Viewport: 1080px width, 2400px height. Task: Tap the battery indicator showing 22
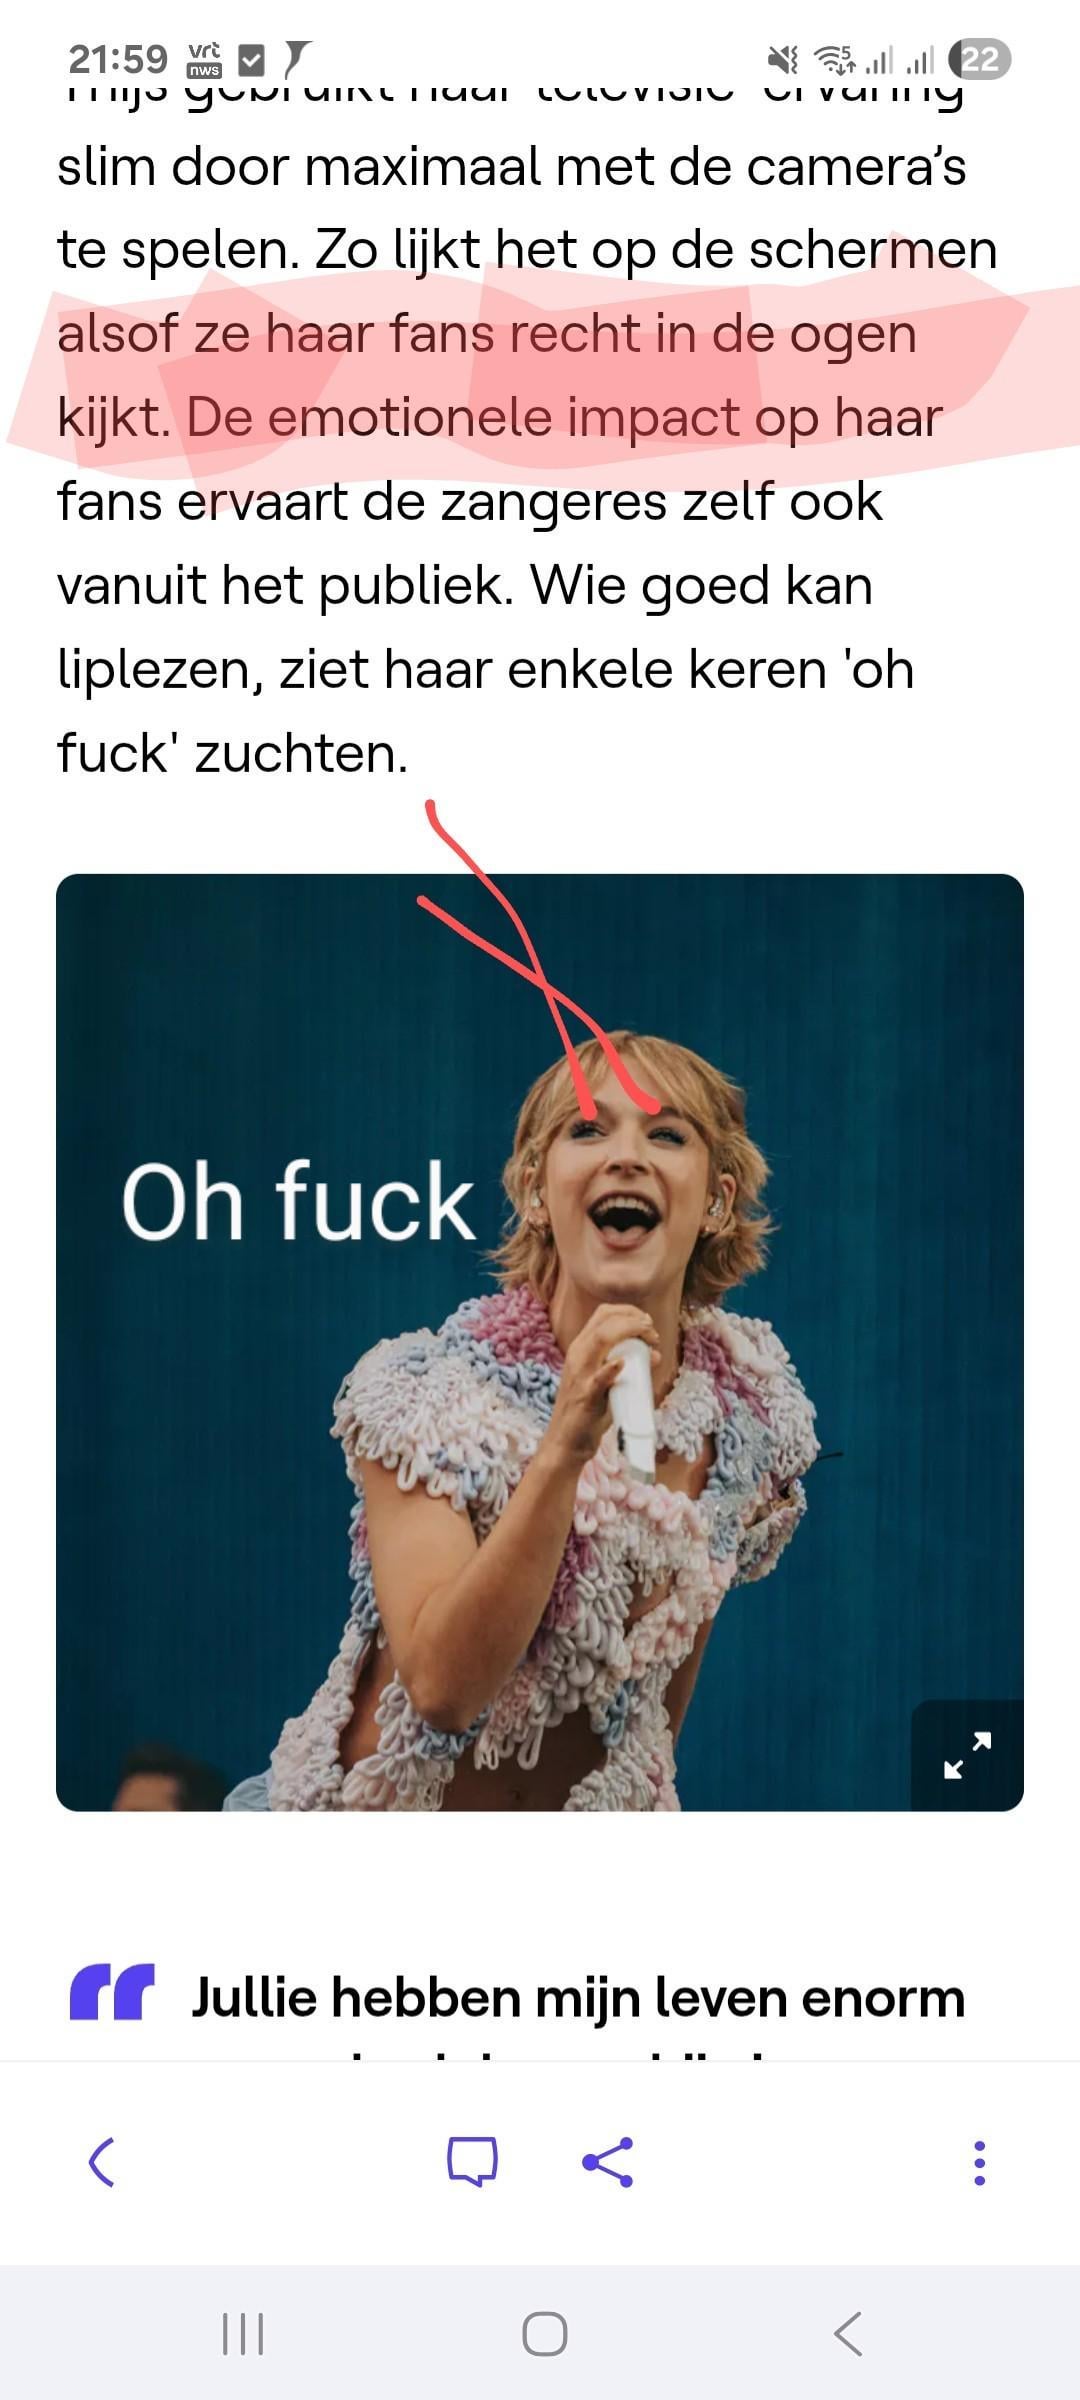click(979, 60)
